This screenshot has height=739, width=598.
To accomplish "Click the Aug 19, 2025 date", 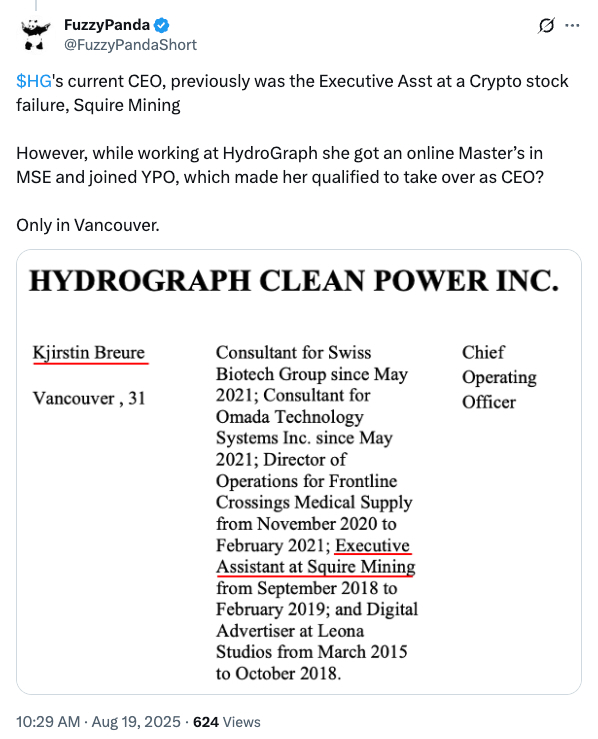I will (x=136, y=722).
